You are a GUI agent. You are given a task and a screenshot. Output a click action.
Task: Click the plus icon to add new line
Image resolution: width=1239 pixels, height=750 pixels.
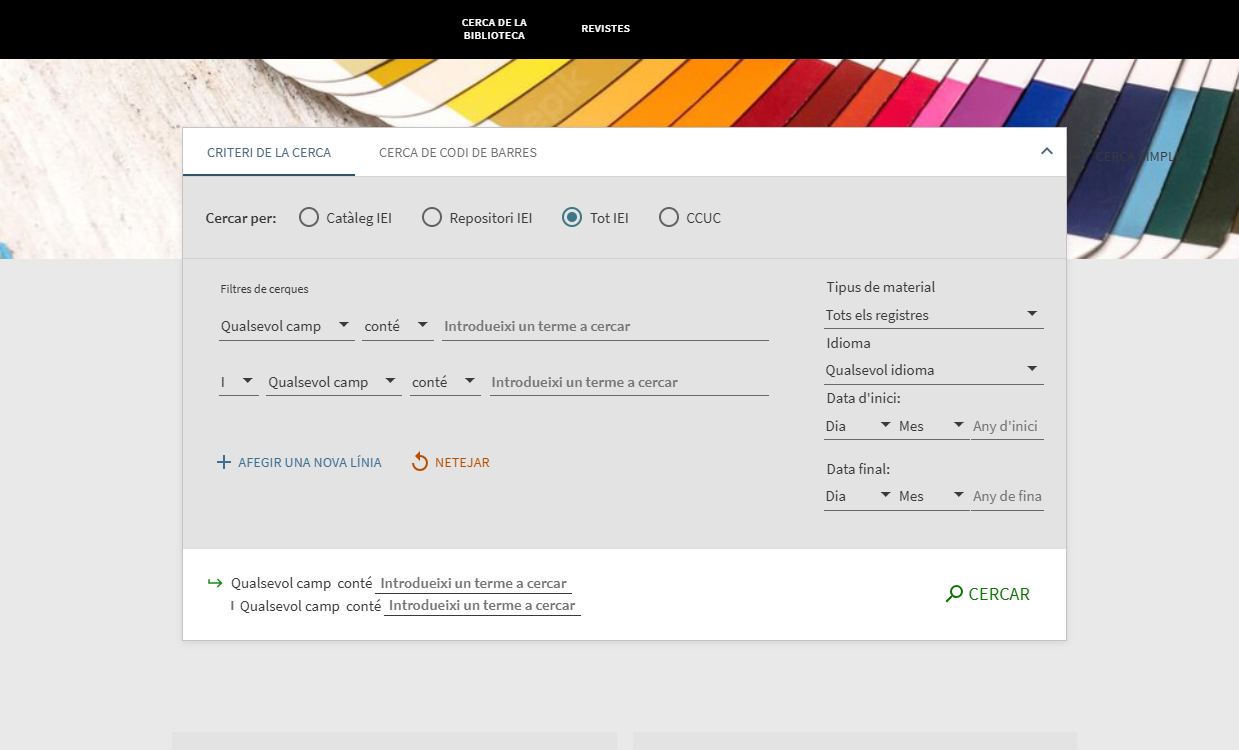[x=224, y=462]
